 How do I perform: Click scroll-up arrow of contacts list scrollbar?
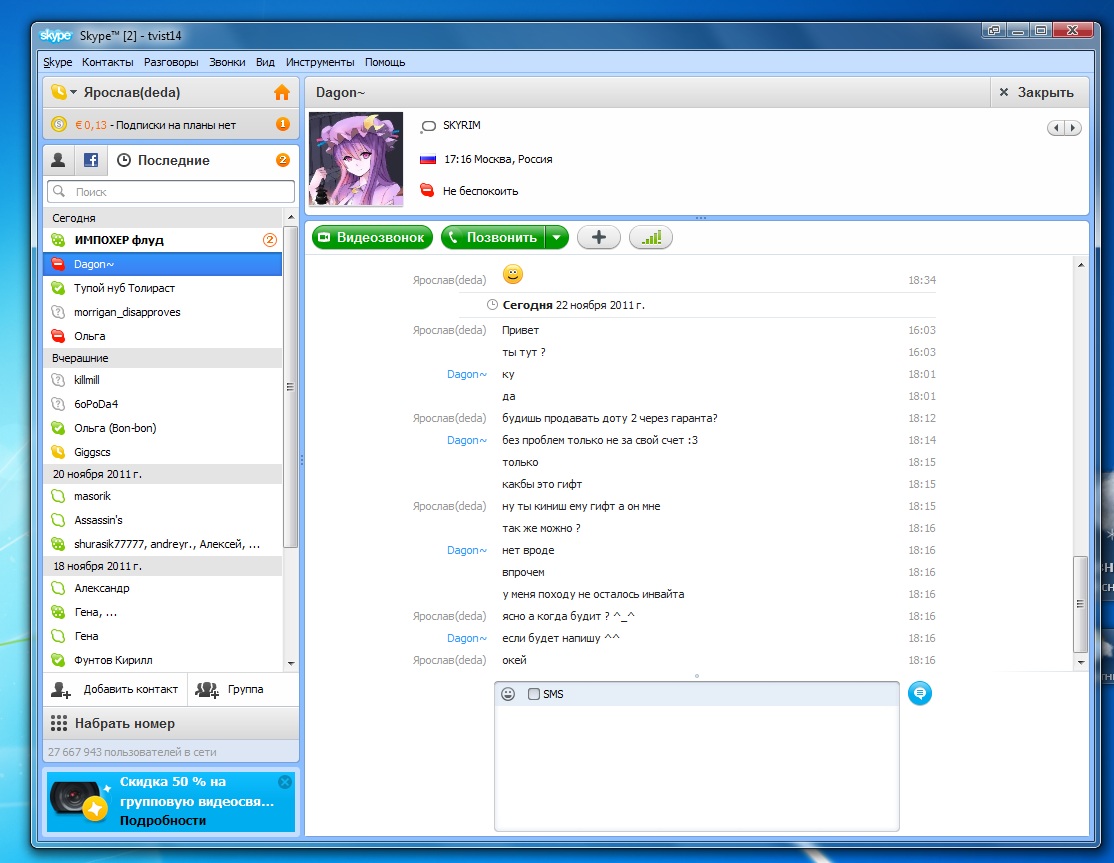pyautogui.click(x=291, y=216)
